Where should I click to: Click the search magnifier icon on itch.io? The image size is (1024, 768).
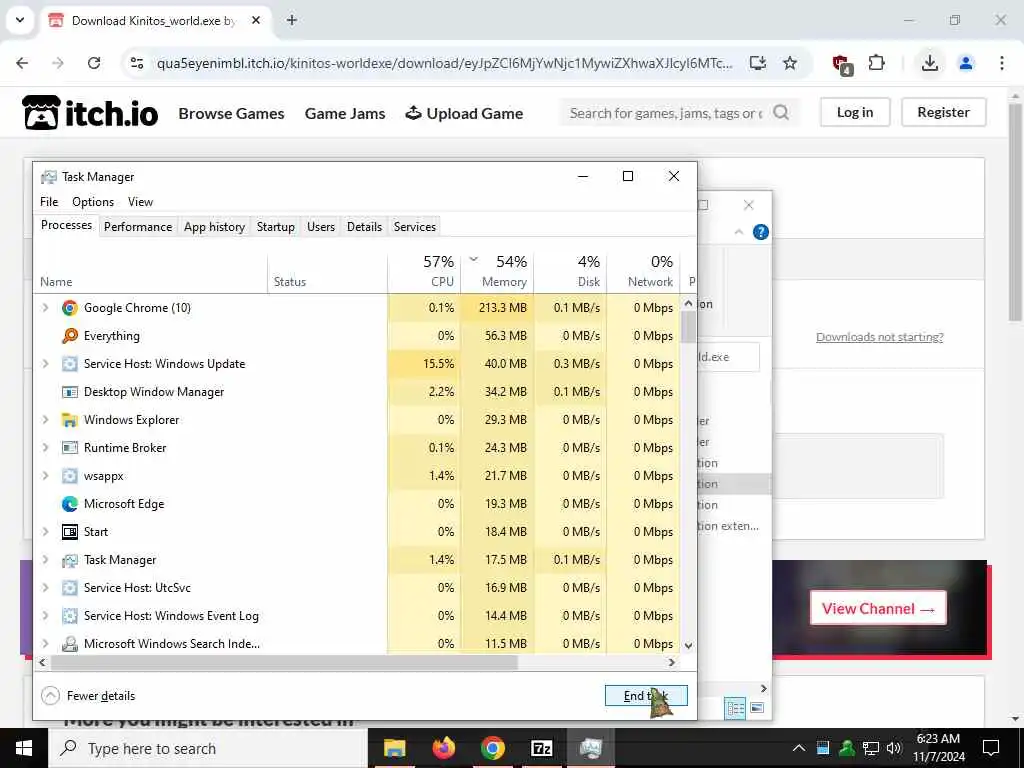[x=781, y=113]
